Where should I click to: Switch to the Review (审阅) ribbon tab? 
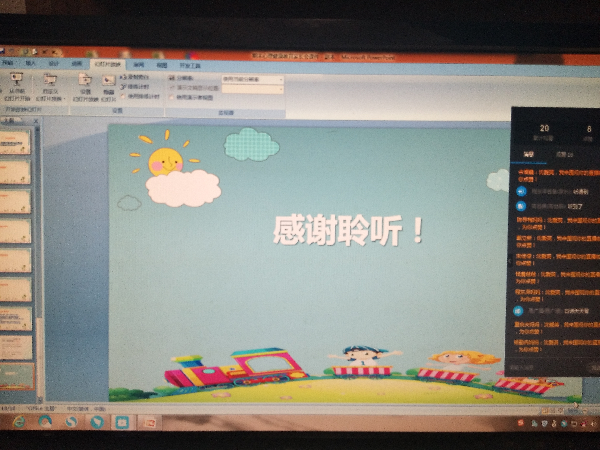pos(138,65)
